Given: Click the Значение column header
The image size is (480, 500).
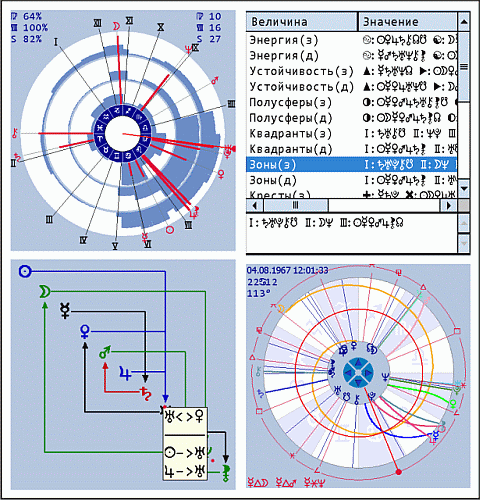Looking at the screenshot, I should 407,22.
